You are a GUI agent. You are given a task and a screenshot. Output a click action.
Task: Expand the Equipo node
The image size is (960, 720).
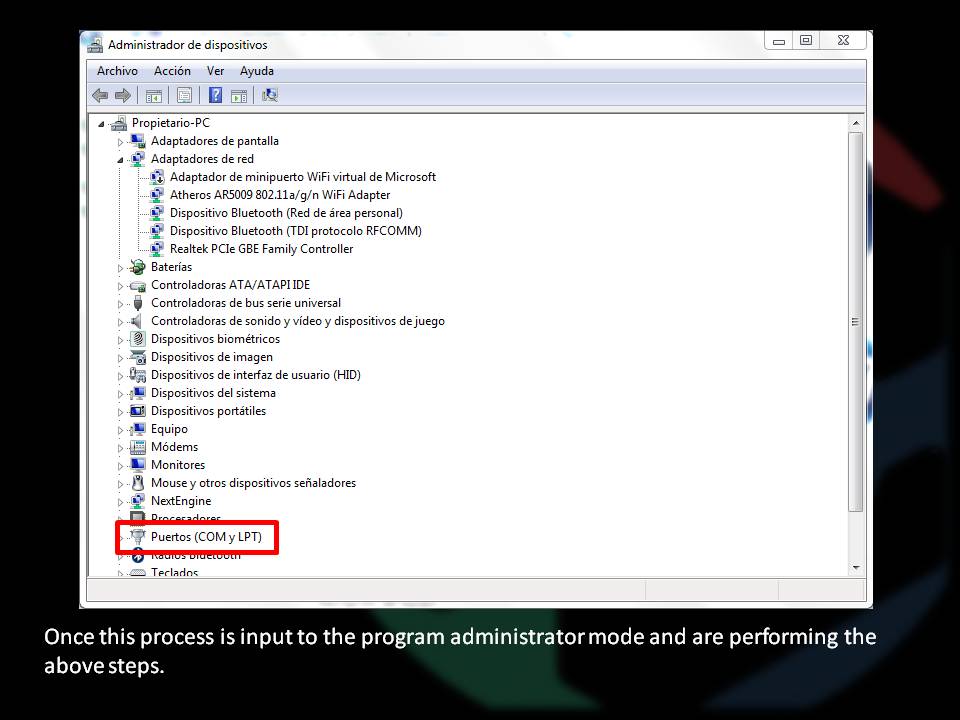120,430
